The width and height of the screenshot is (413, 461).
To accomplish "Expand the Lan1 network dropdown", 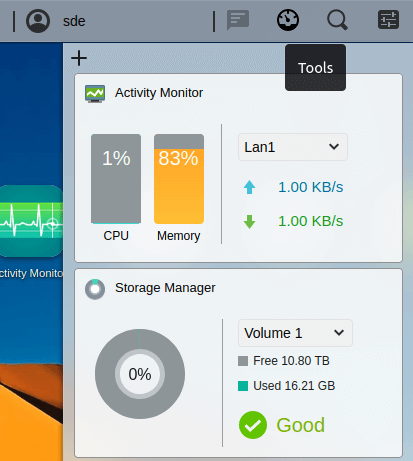I will (x=293, y=147).
